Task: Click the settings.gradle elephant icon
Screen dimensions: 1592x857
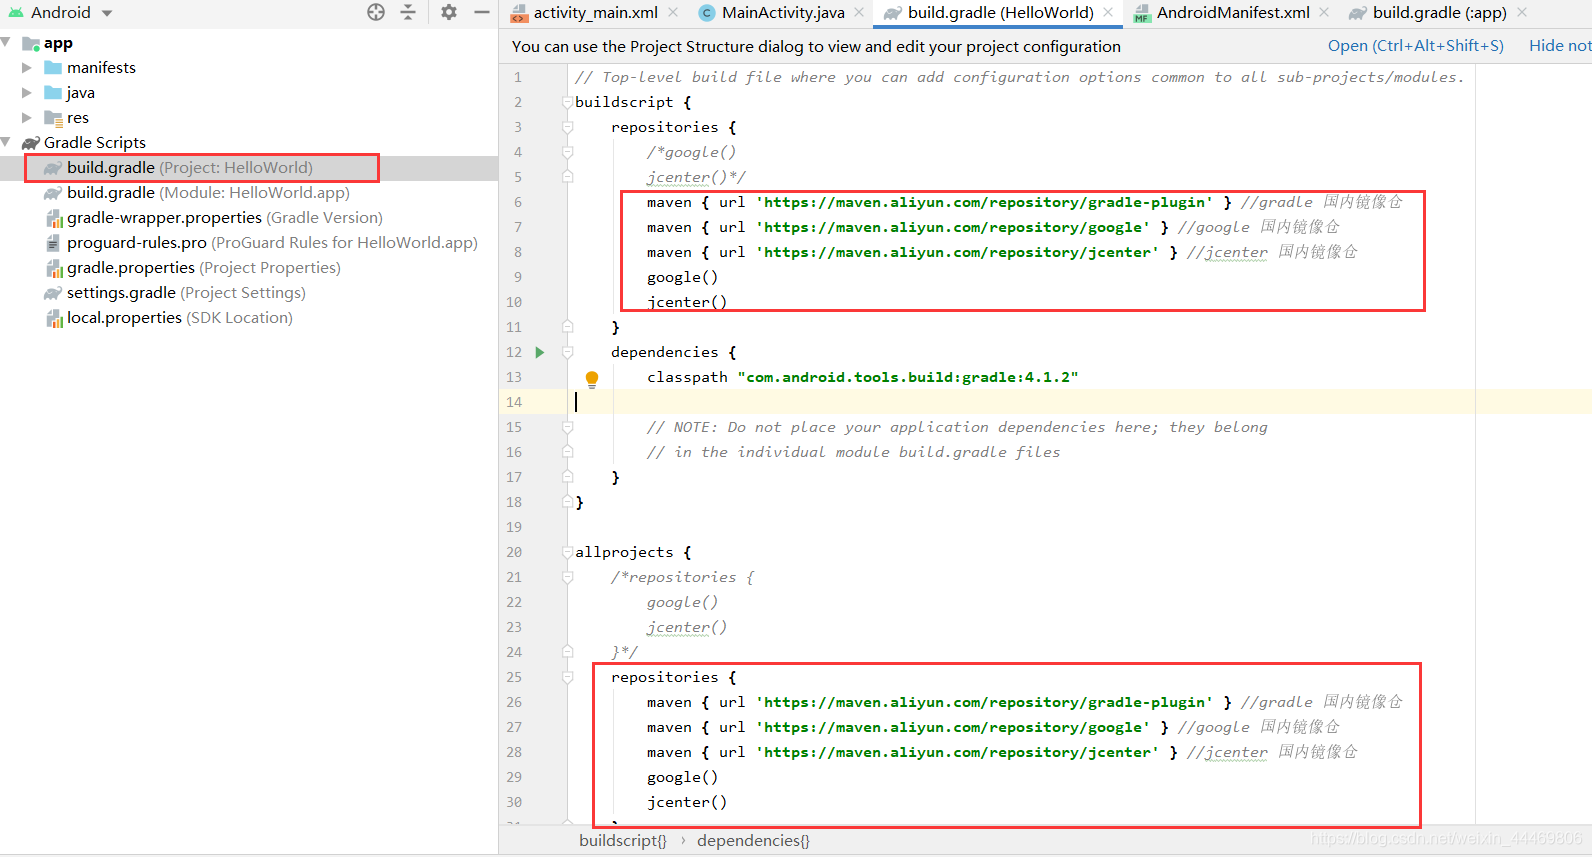Action: tap(53, 293)
